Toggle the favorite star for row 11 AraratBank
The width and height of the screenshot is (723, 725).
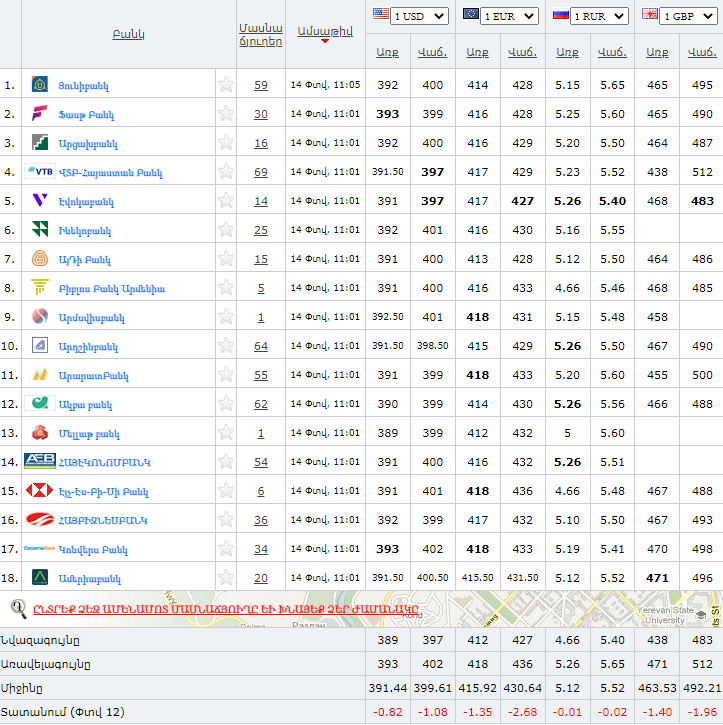point(226,374)
